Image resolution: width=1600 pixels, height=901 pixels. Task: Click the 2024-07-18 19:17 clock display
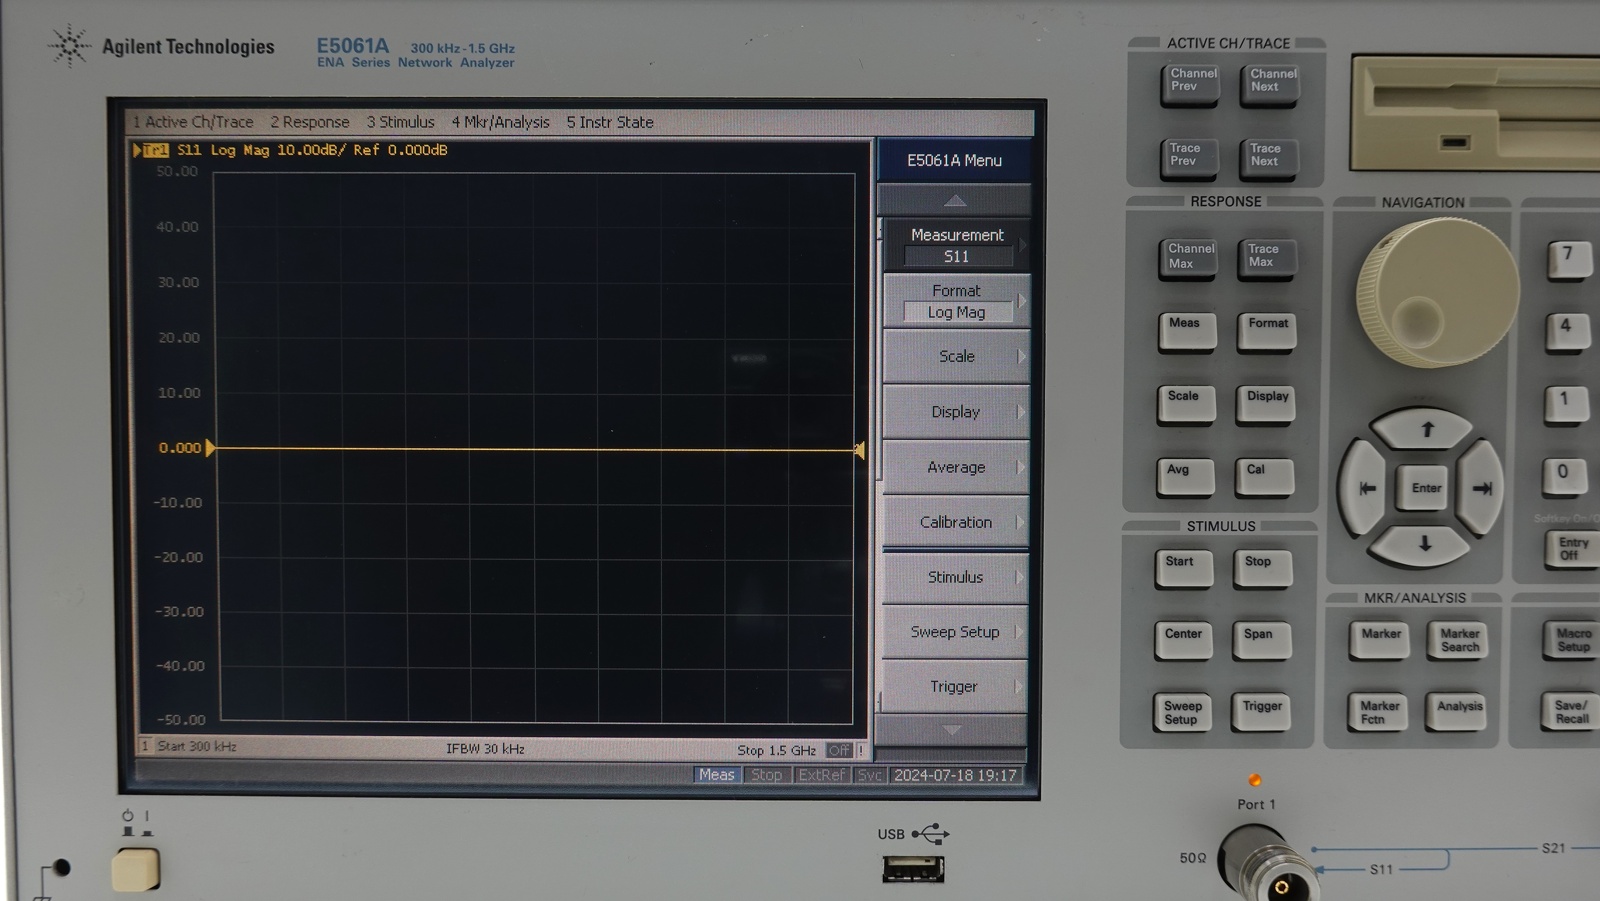(x=957, y=774)
